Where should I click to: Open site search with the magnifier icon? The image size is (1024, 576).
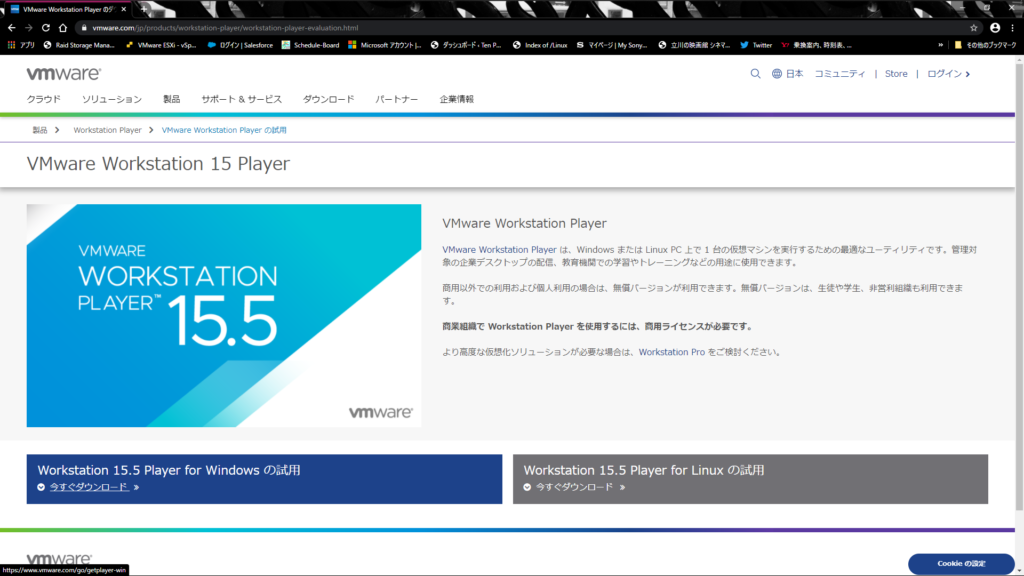click(756, 74)
